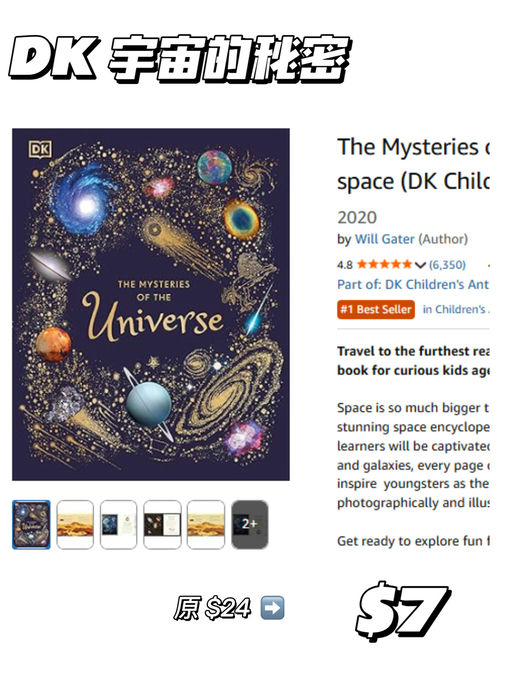Select the second desert landscape thumbnail
The image size is (512, 683).
75,524
